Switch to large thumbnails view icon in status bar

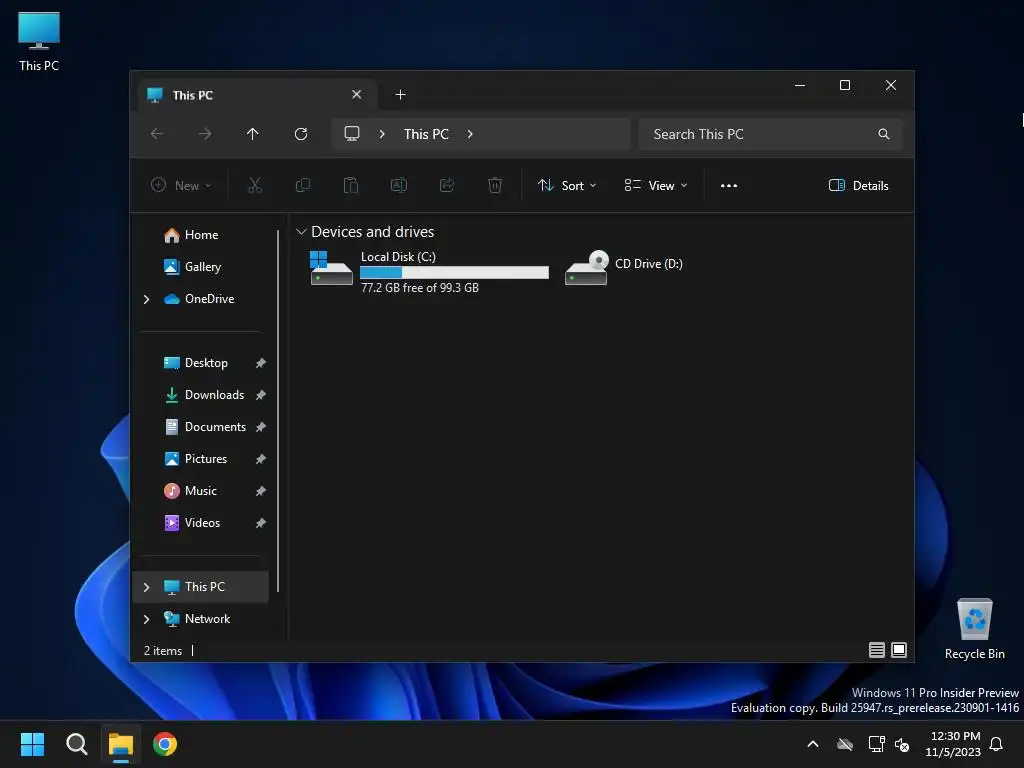pos(899,650)
